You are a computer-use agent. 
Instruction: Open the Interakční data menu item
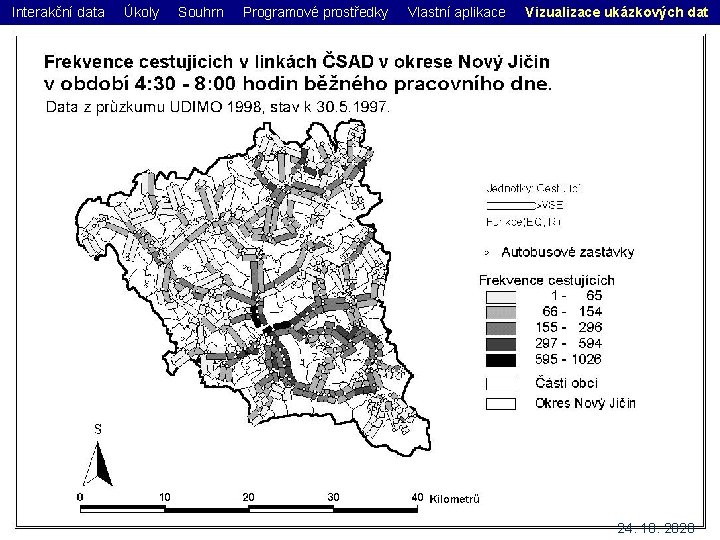click(x=58, y=12)
